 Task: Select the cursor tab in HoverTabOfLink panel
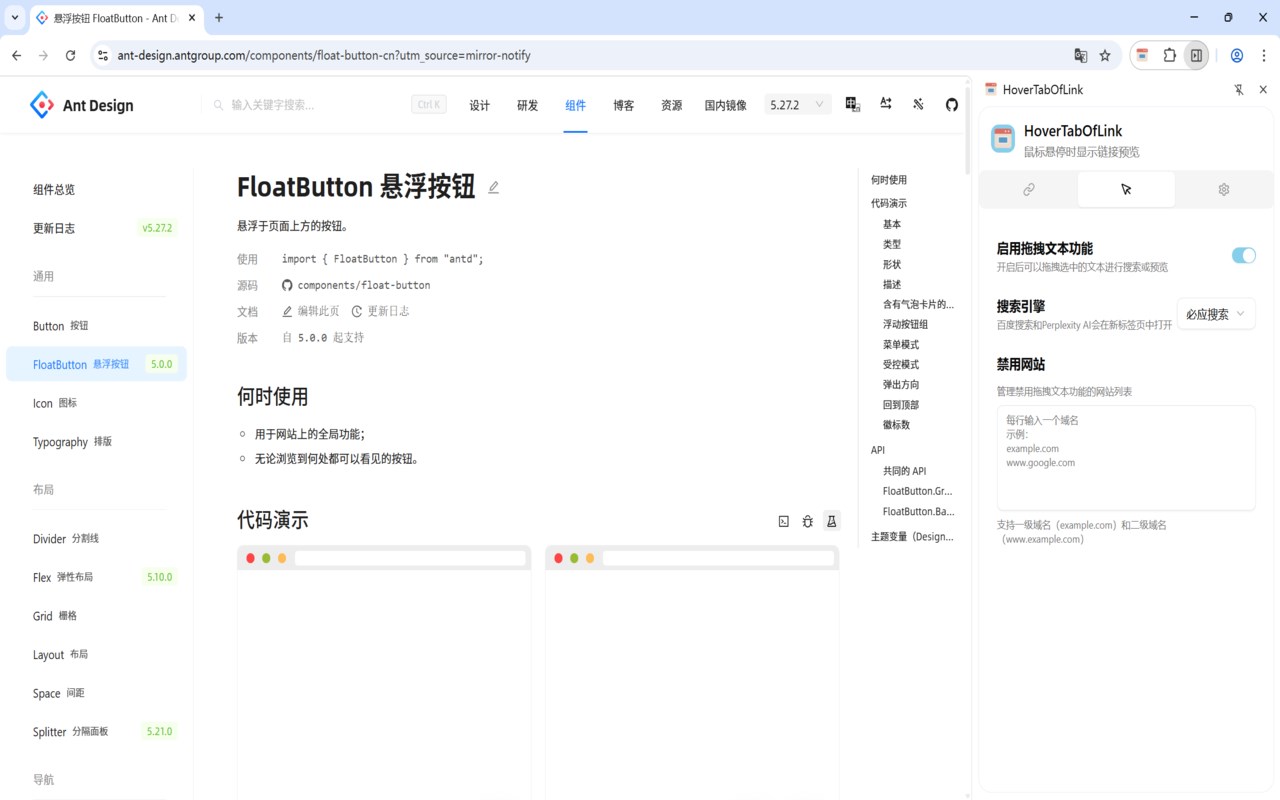[1126, 189]
